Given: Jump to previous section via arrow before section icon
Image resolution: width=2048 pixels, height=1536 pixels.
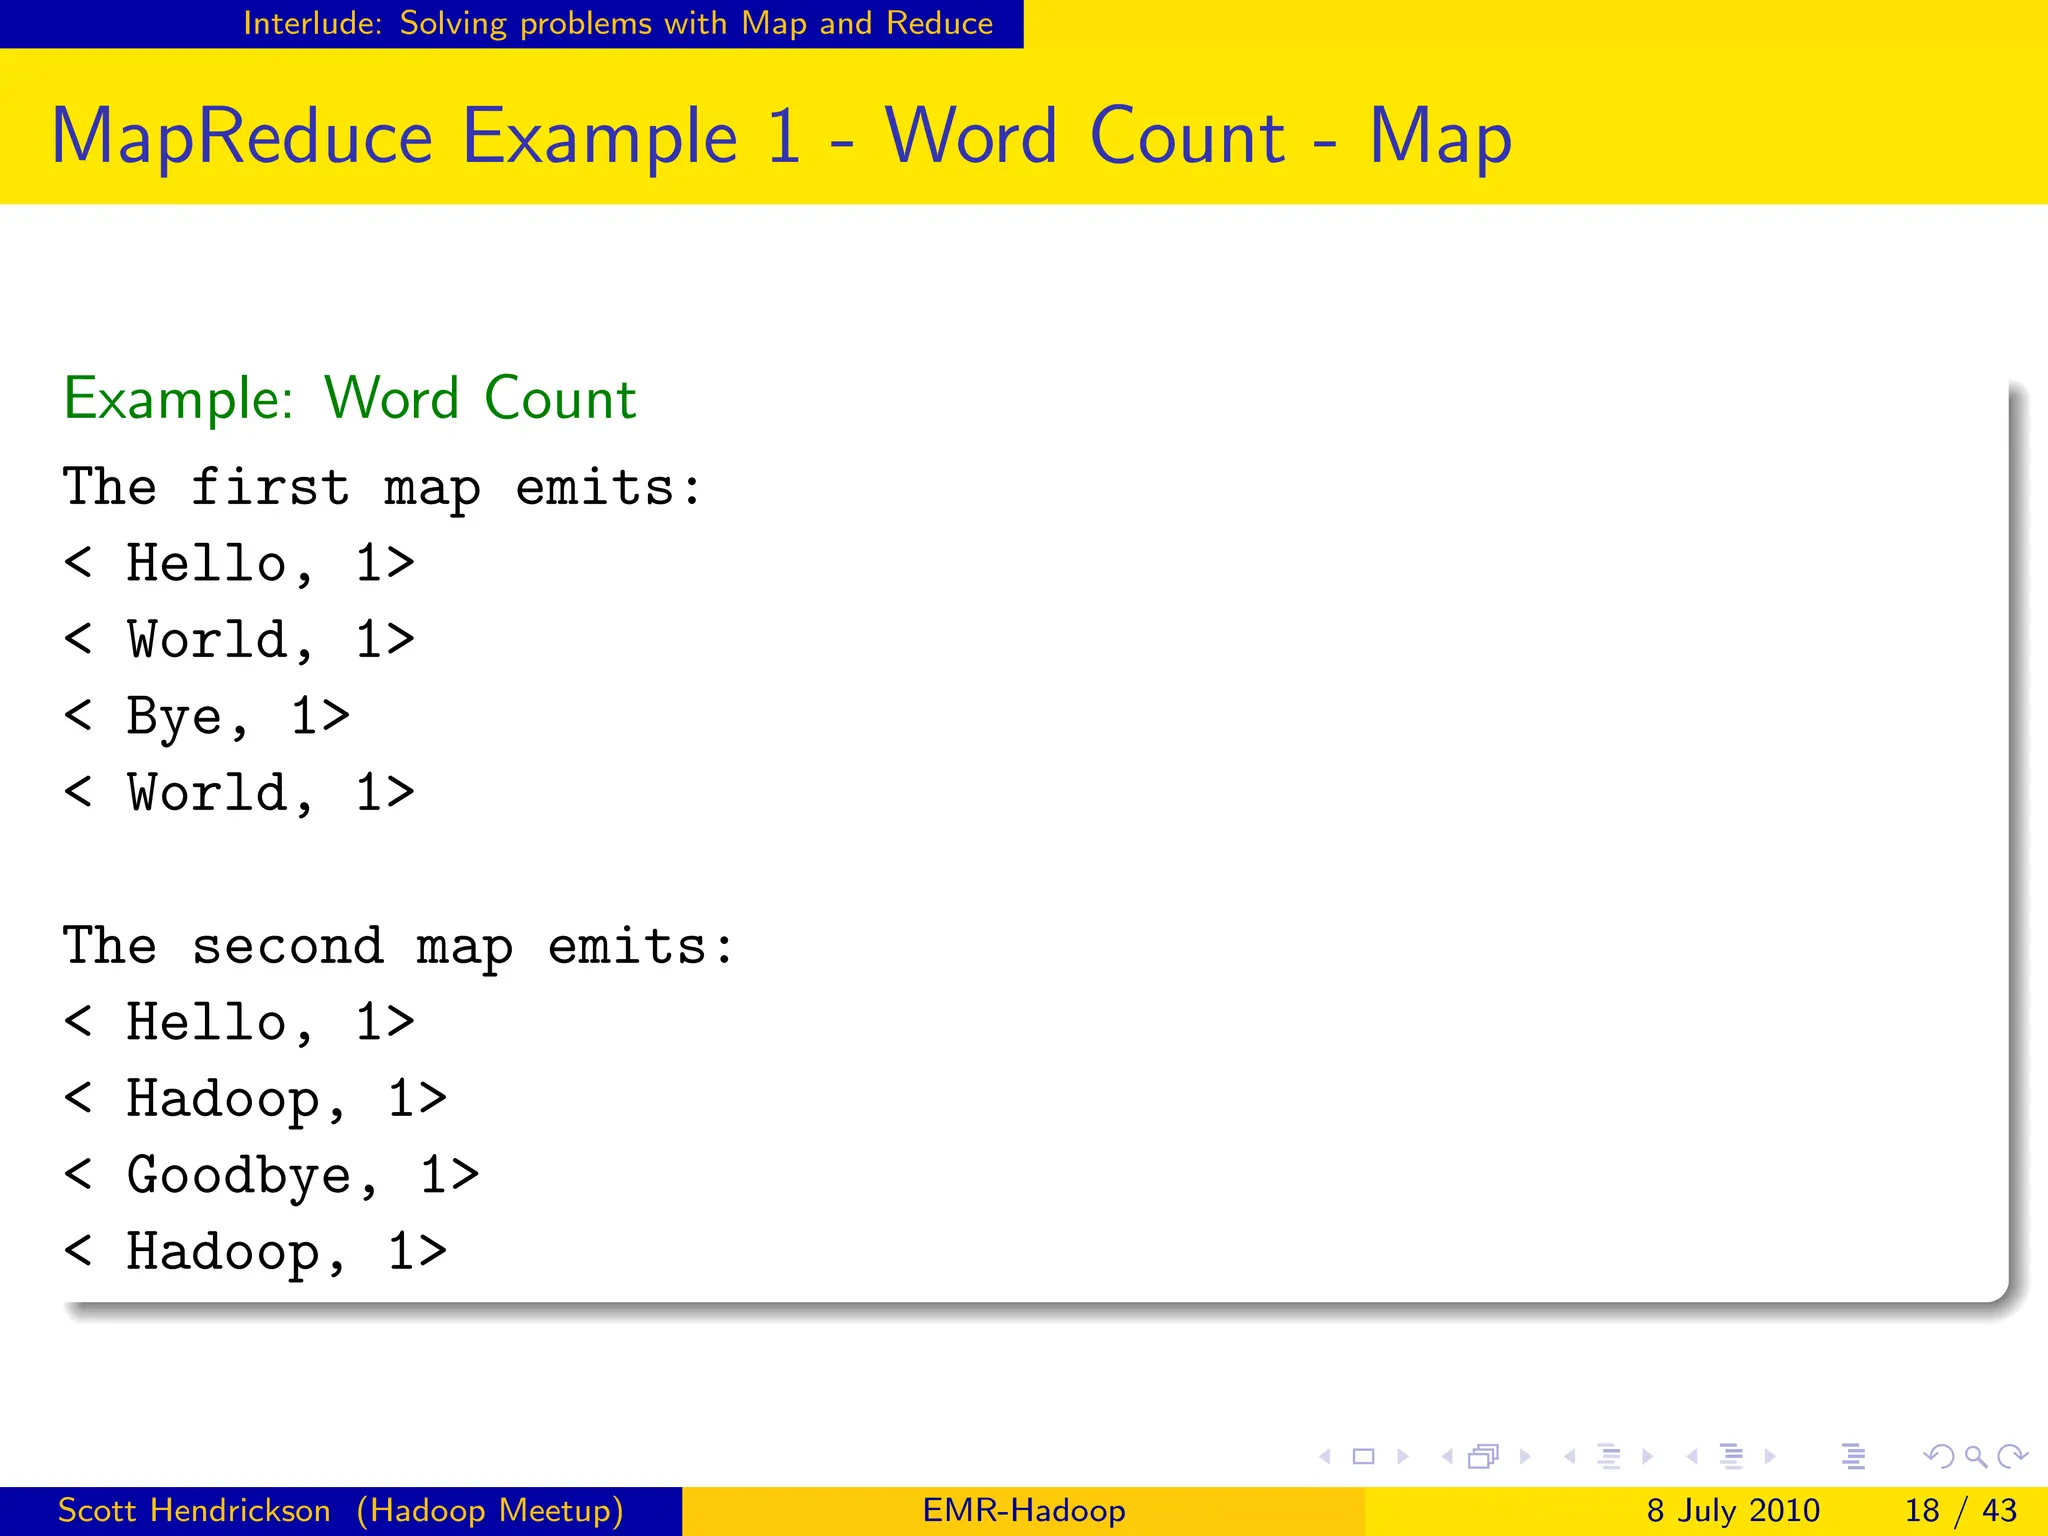Looking at the screenshot, I should (x=1692, y=1457).
